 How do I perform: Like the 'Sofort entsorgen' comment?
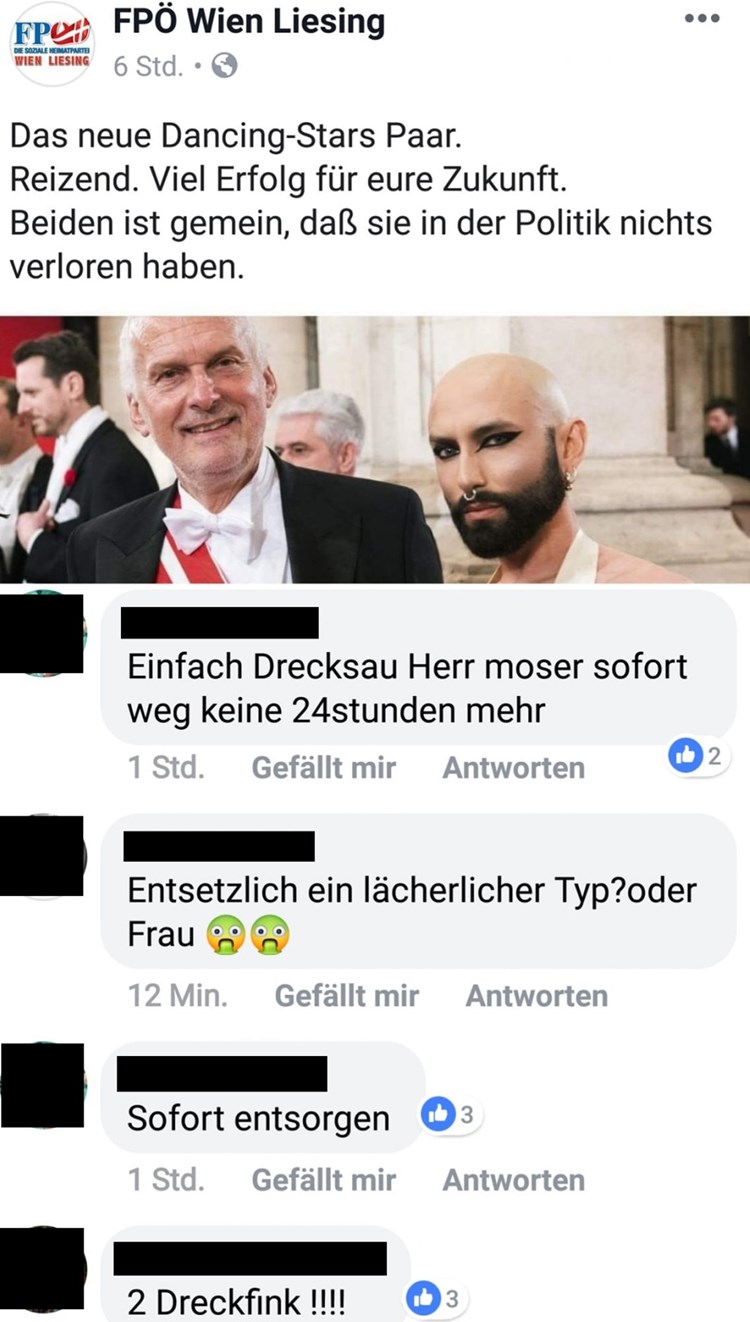click(x=323, y=1180)
